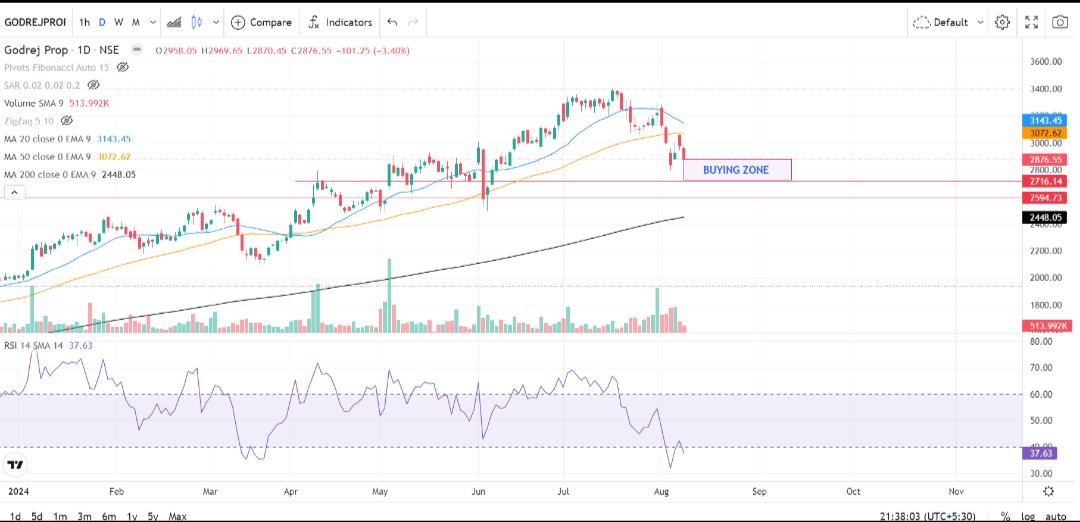This screenshot has height=522, width=1080.
Task: Select the D daily interval
Action: tap(102, 22)
